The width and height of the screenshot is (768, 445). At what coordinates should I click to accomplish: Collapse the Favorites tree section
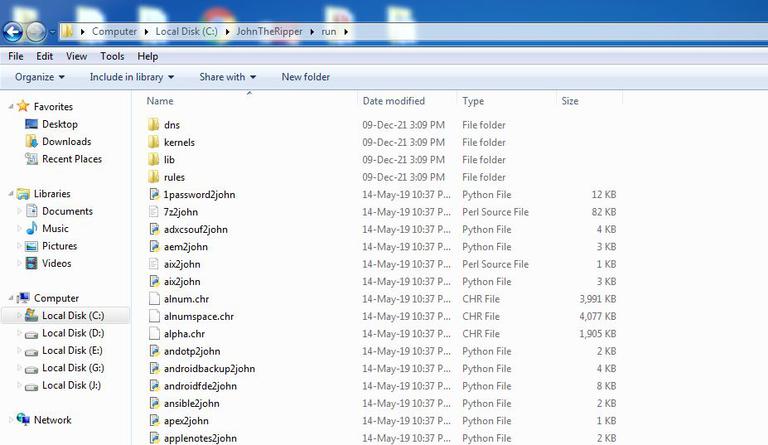coord(11,106)
